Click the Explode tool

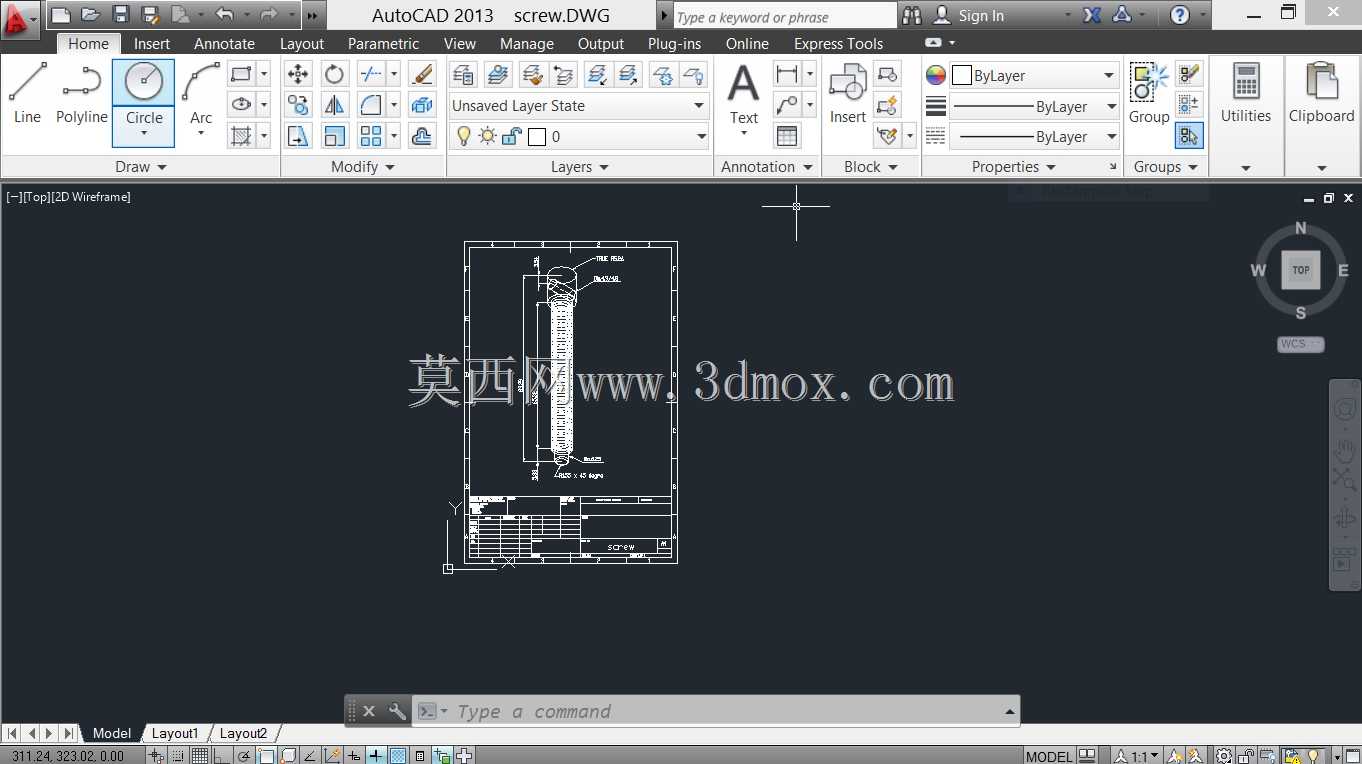(422, 105)
